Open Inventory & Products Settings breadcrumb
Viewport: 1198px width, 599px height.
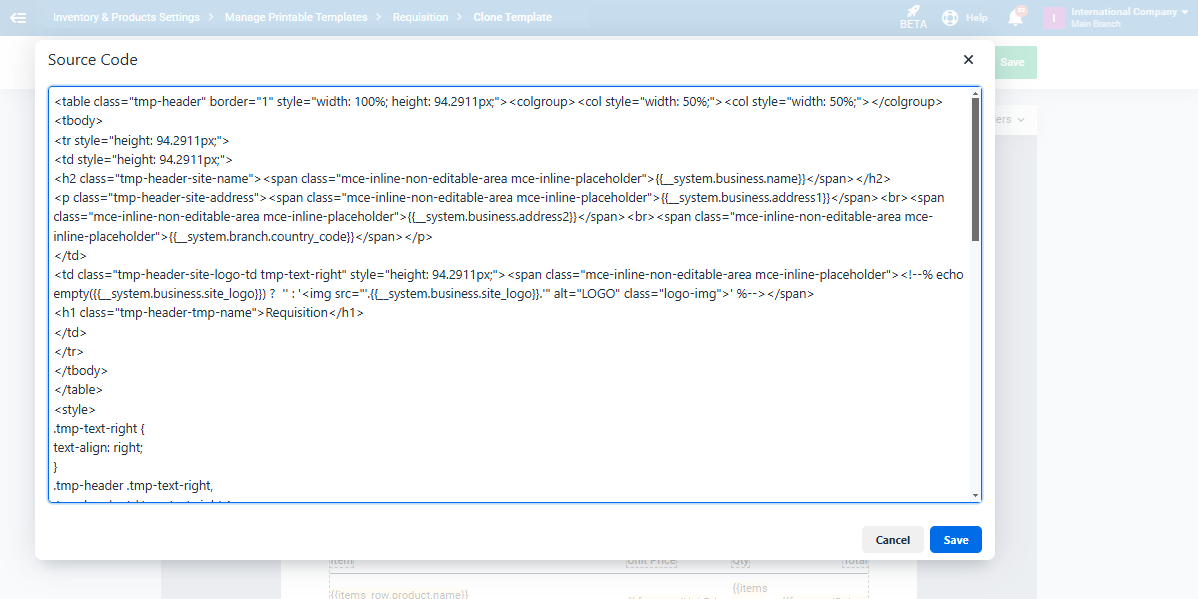(x=126, y=17)
